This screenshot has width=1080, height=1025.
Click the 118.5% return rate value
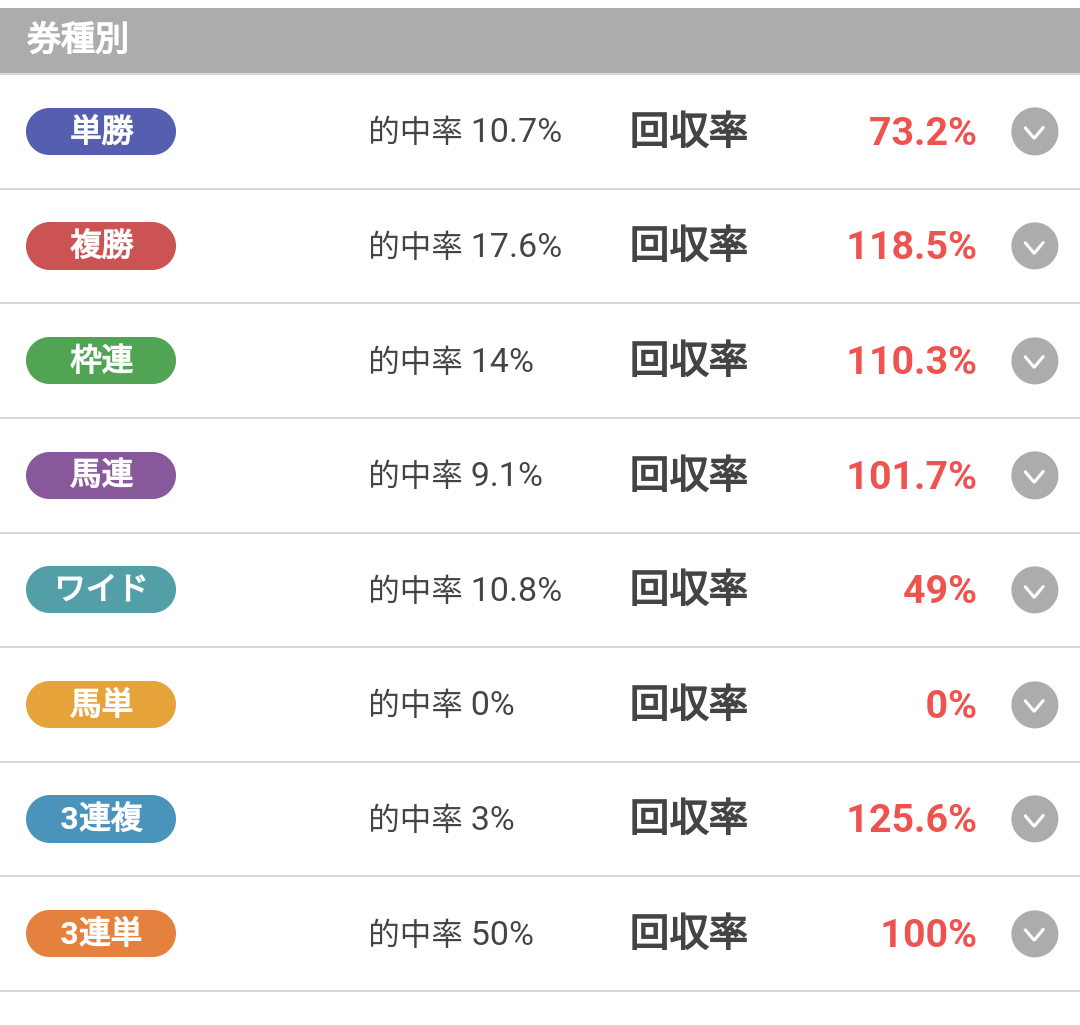pyautogui.click(x=911, y=247)
